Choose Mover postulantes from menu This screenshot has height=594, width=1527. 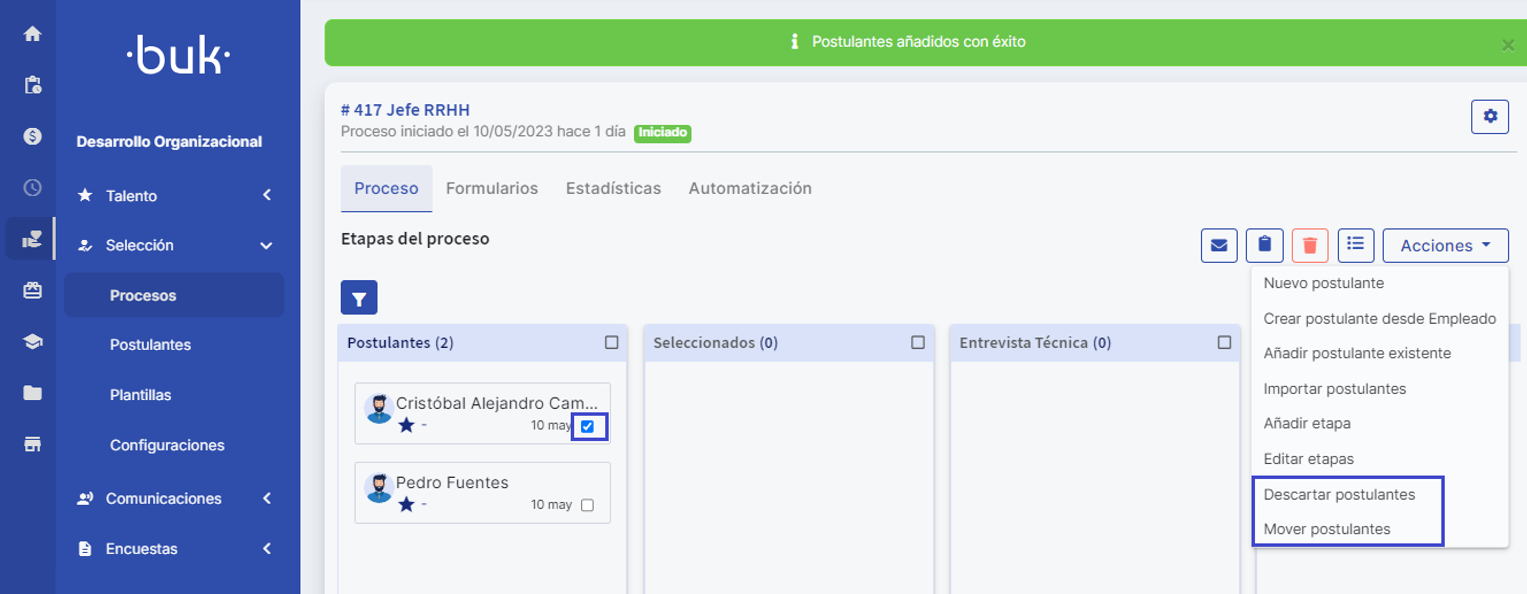(1327, 529)
